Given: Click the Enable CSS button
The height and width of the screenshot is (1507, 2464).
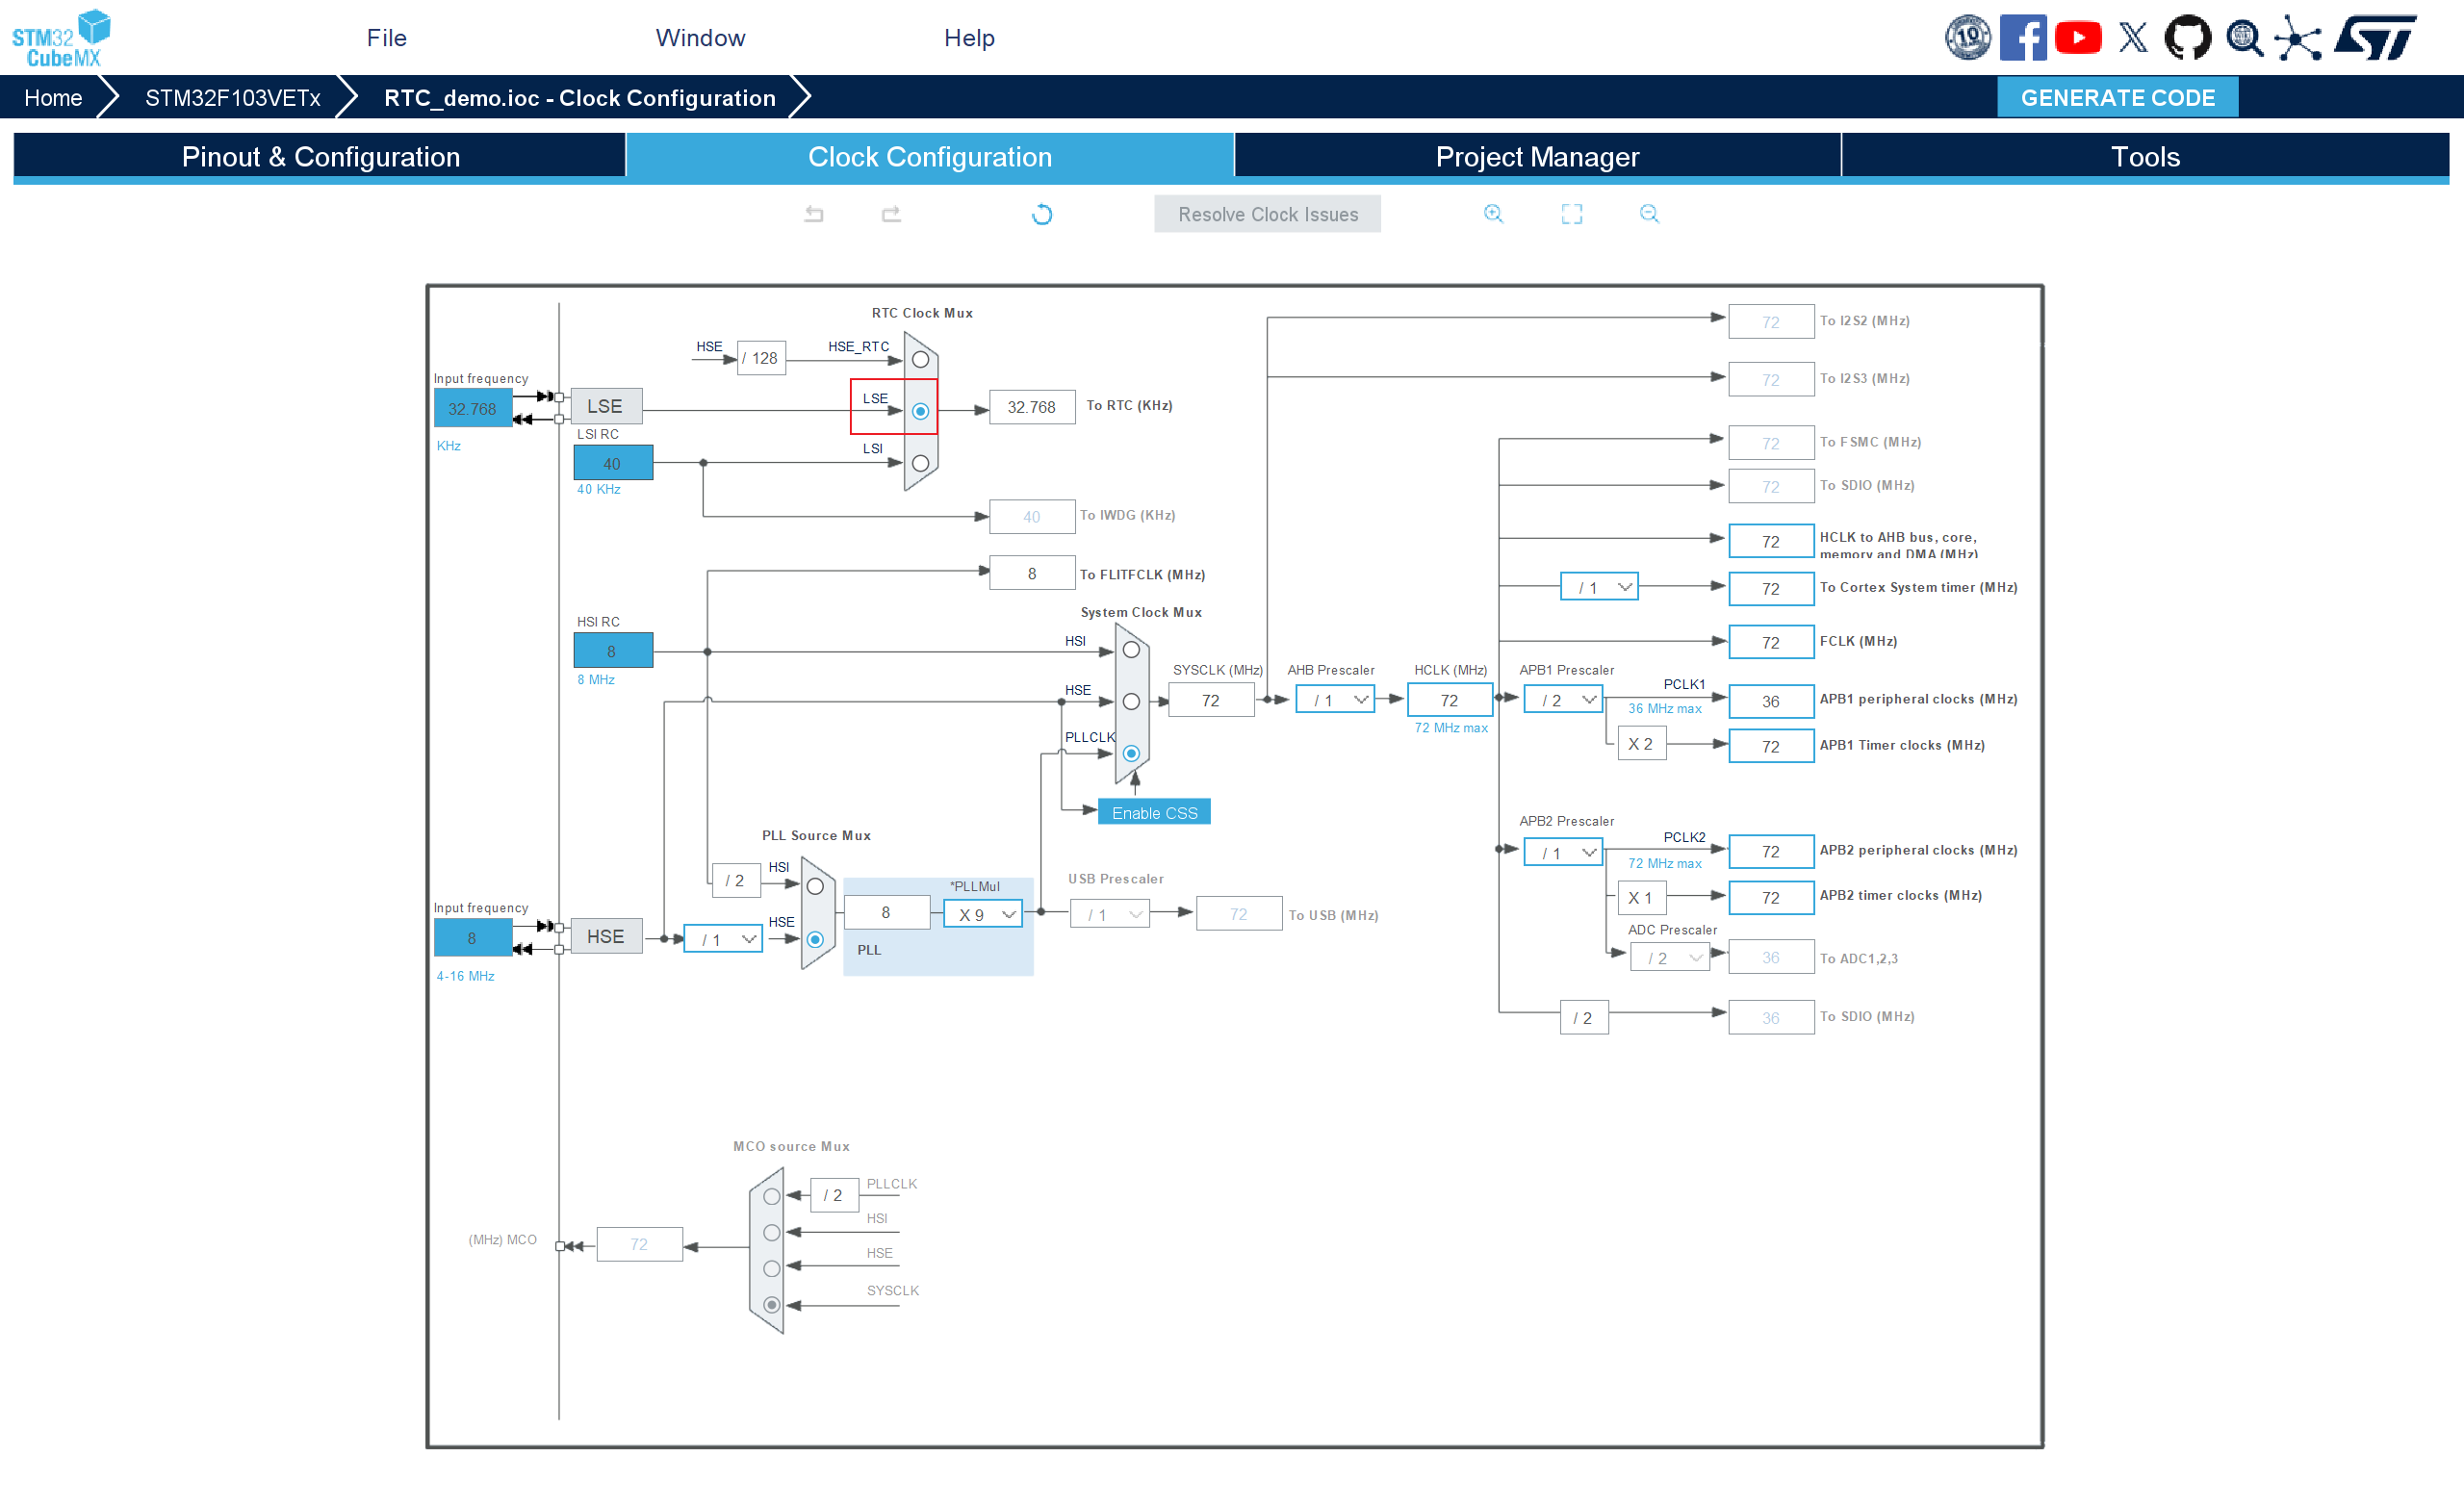Looking at the screenshot, I should (x=1154, y=813).
